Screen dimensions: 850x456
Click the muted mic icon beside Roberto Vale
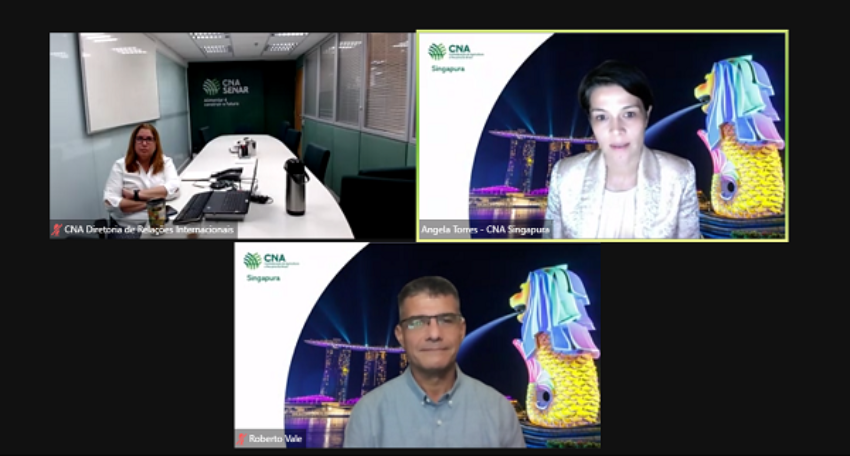point(242,439)
